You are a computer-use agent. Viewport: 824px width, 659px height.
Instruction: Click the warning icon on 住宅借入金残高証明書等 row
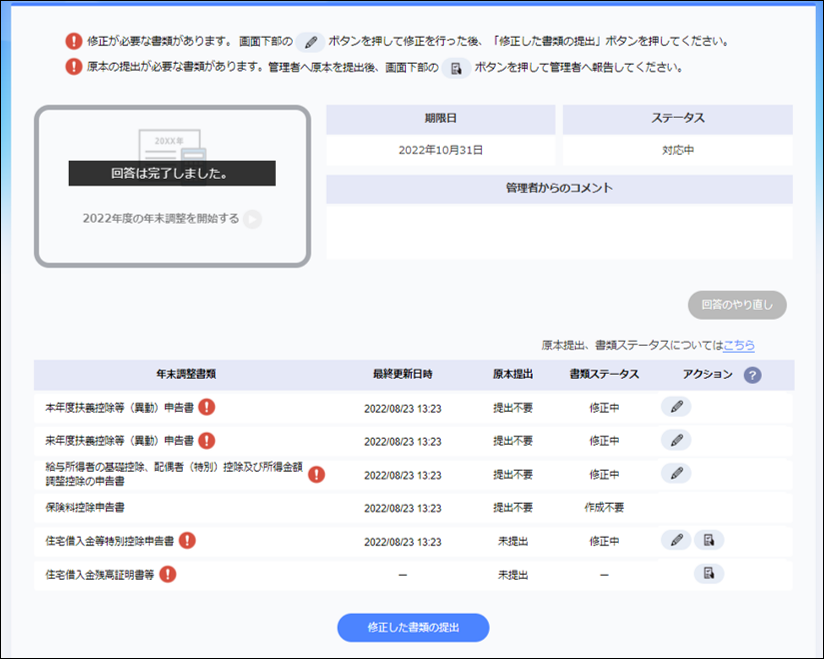[x=168, y=574]
